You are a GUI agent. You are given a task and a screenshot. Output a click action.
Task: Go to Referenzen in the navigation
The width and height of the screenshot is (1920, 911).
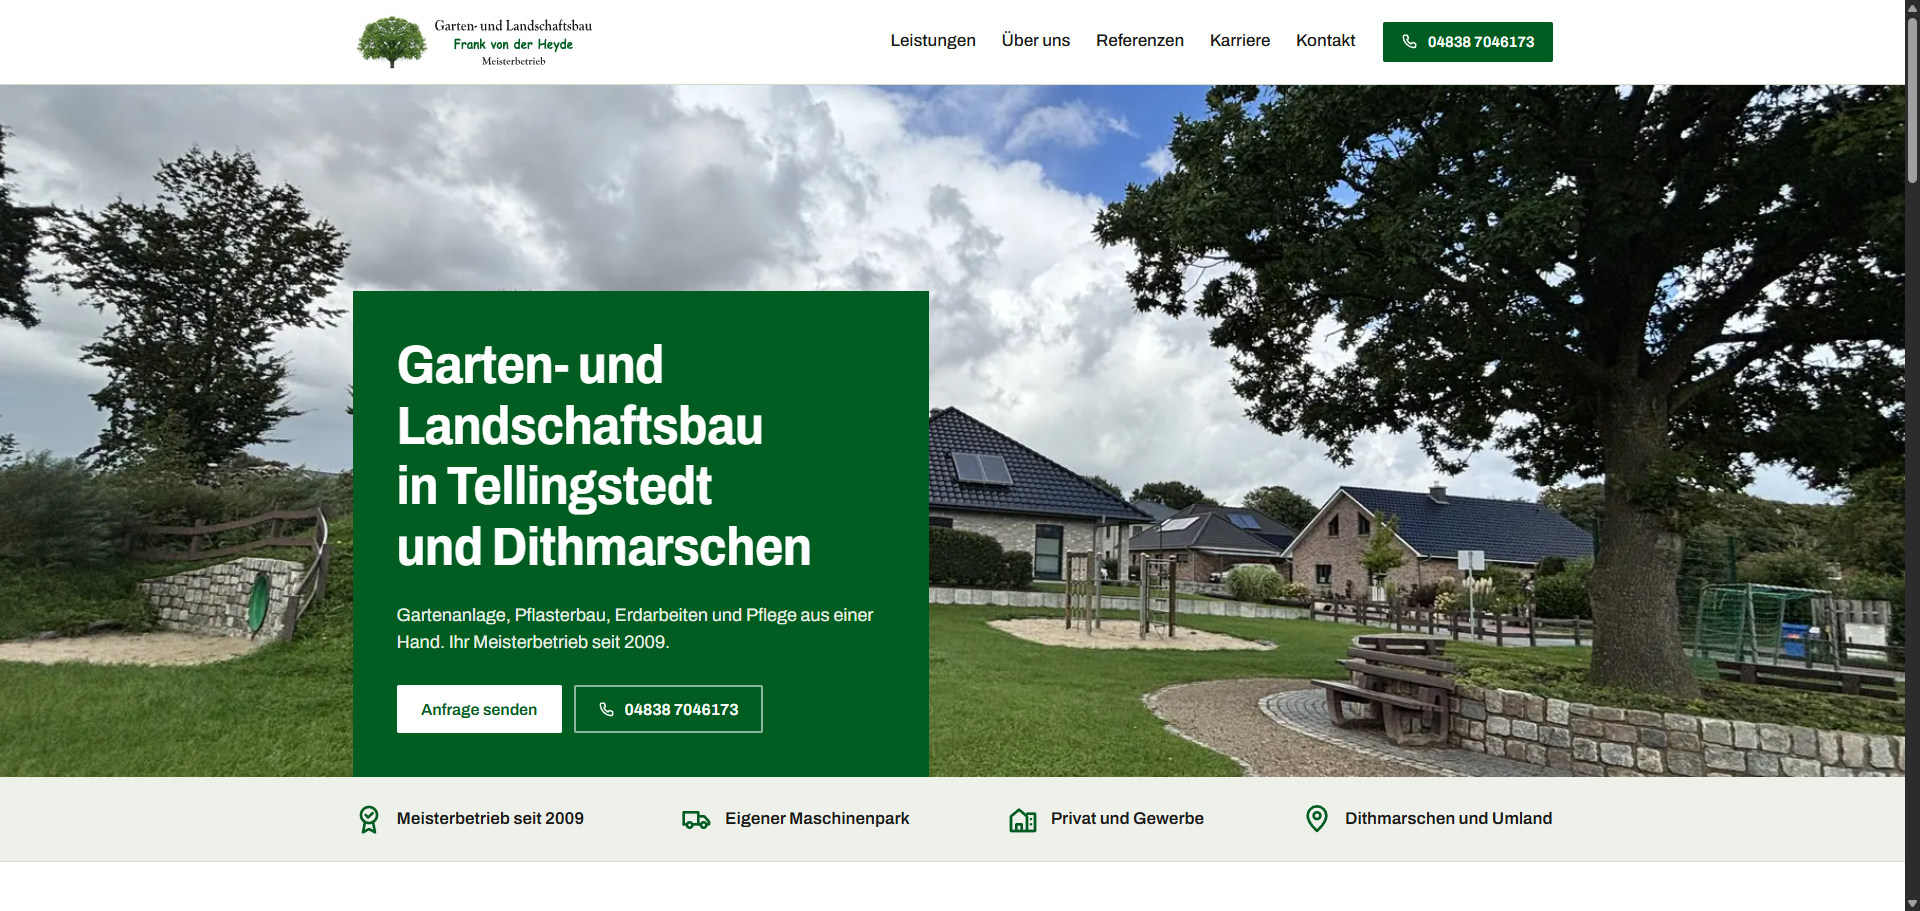click(1140, 41)
